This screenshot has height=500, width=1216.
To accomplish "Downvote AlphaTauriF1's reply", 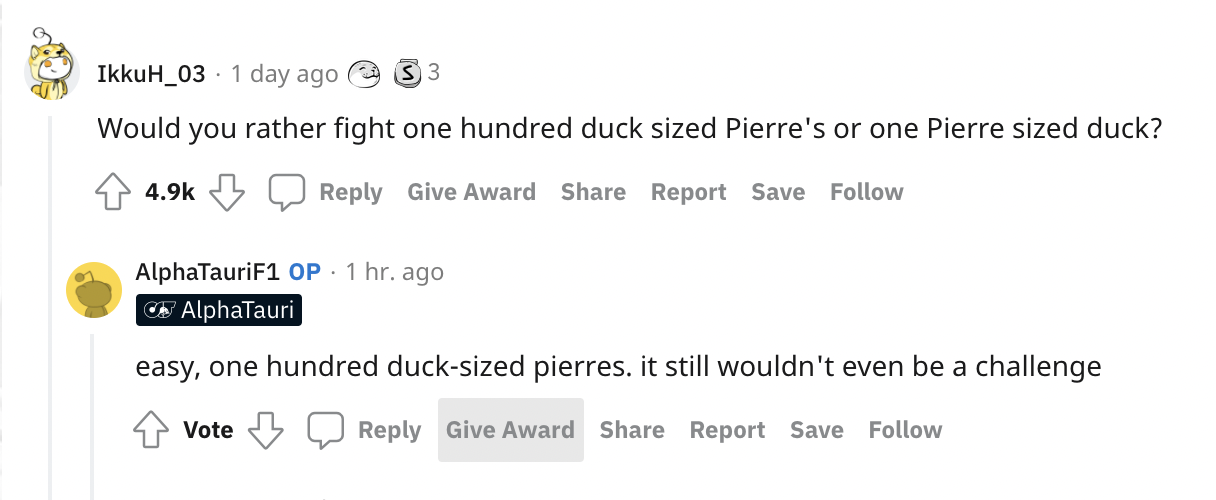I will [x=266, y=430].
